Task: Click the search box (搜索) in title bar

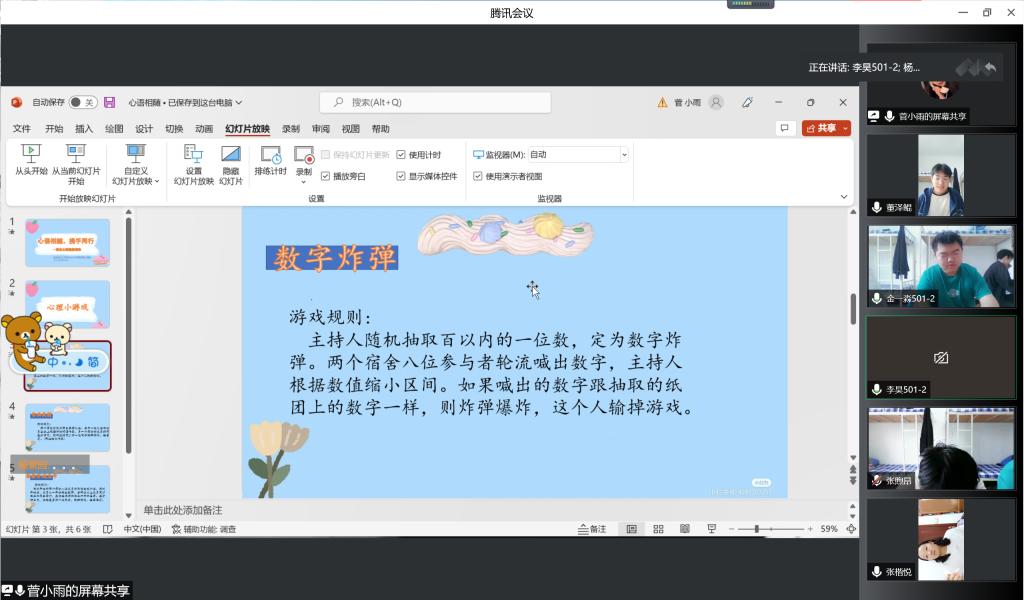Action: [x=435, y=102]
